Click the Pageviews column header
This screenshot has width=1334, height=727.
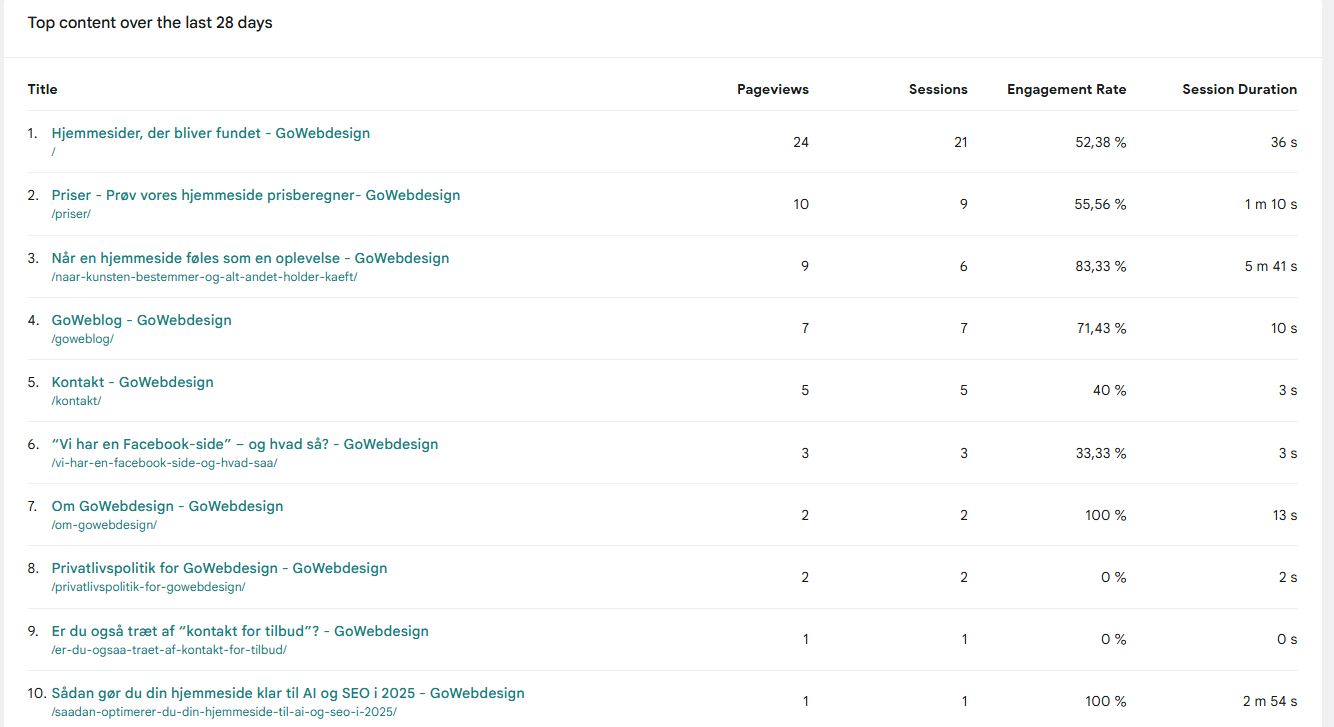pyautogui.click(x=772, y=89)
